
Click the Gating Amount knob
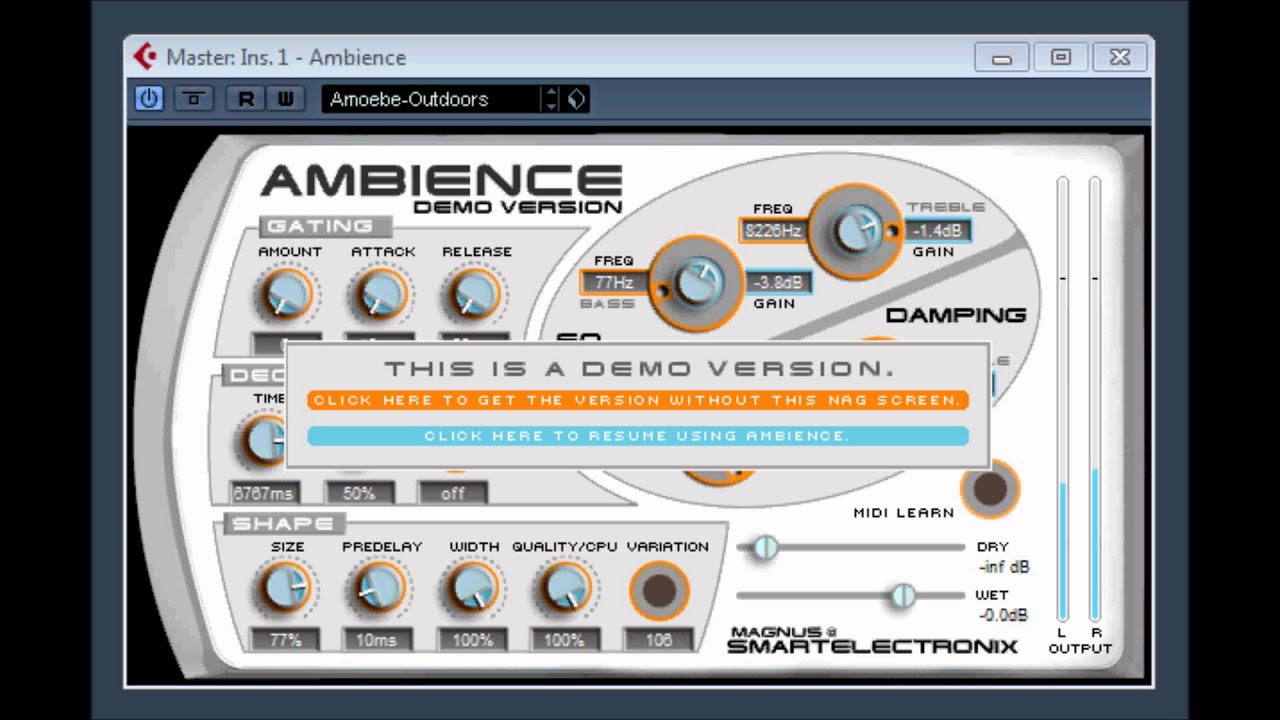tap(289, 295)
